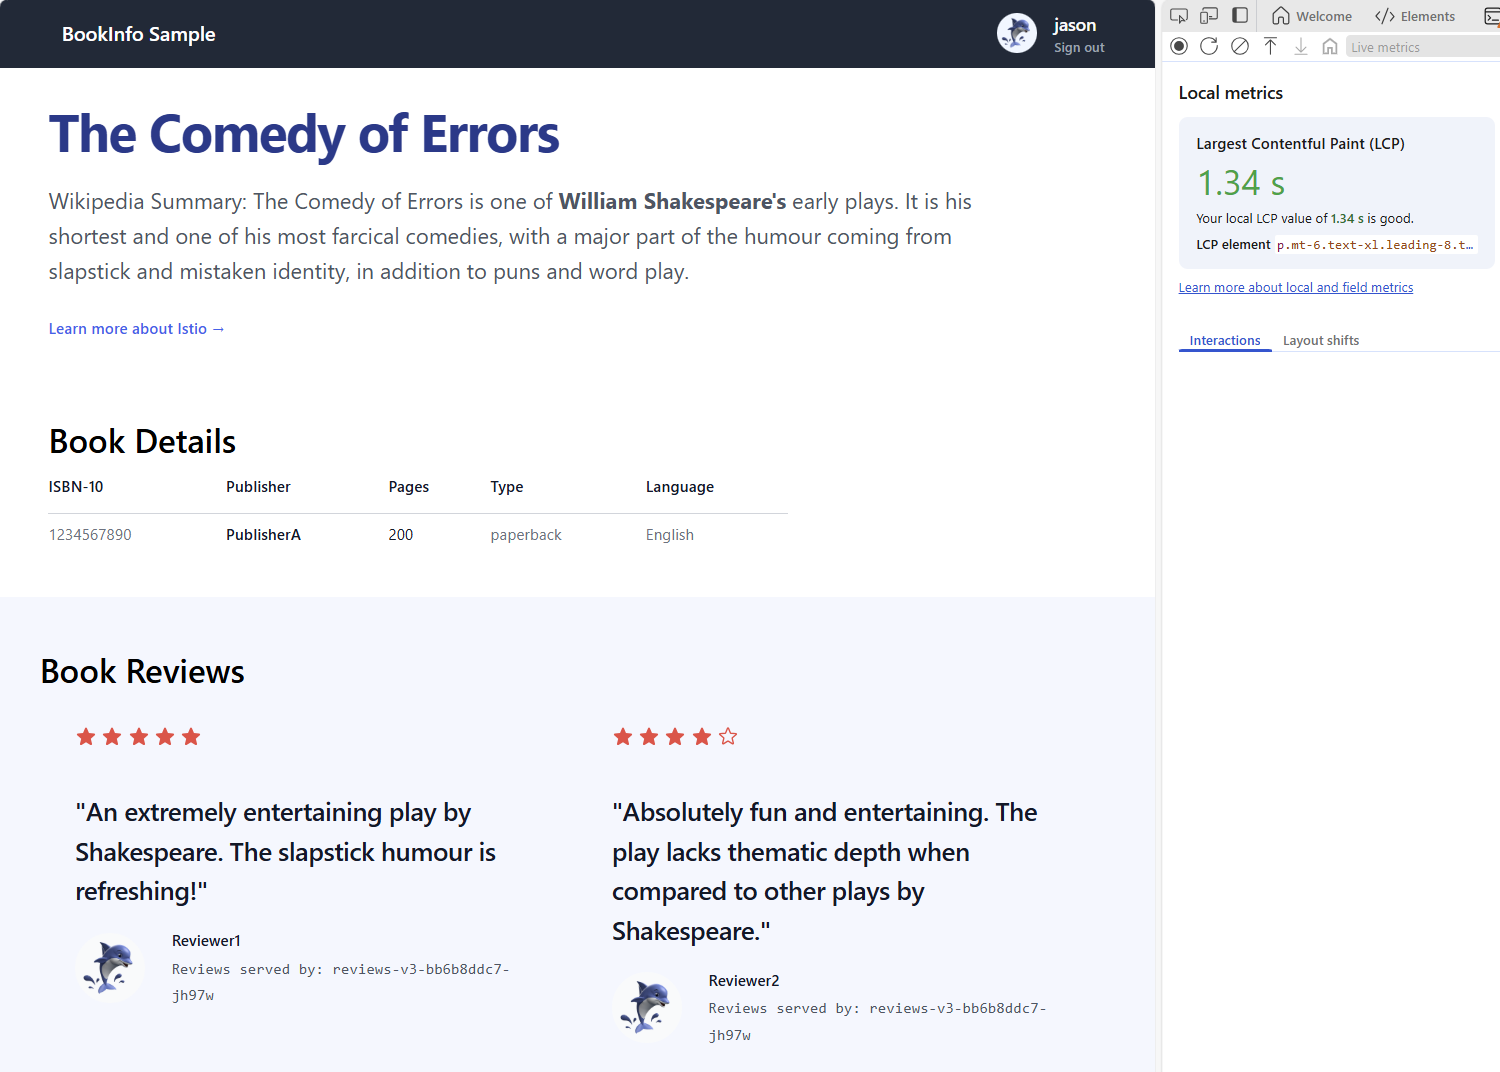Save the current profile with download icon
This screenshot has height=1072, width=1500.
pyautogui.click(x=1300, y=46)
